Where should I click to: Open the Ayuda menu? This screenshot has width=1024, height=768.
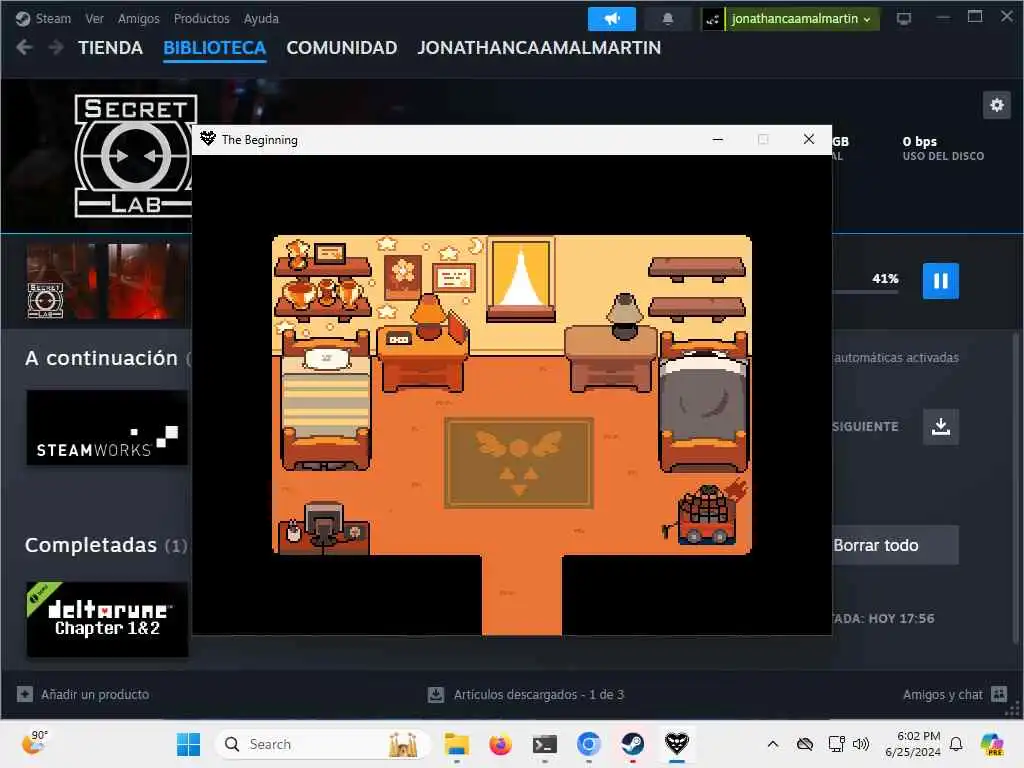pos(261,18)
